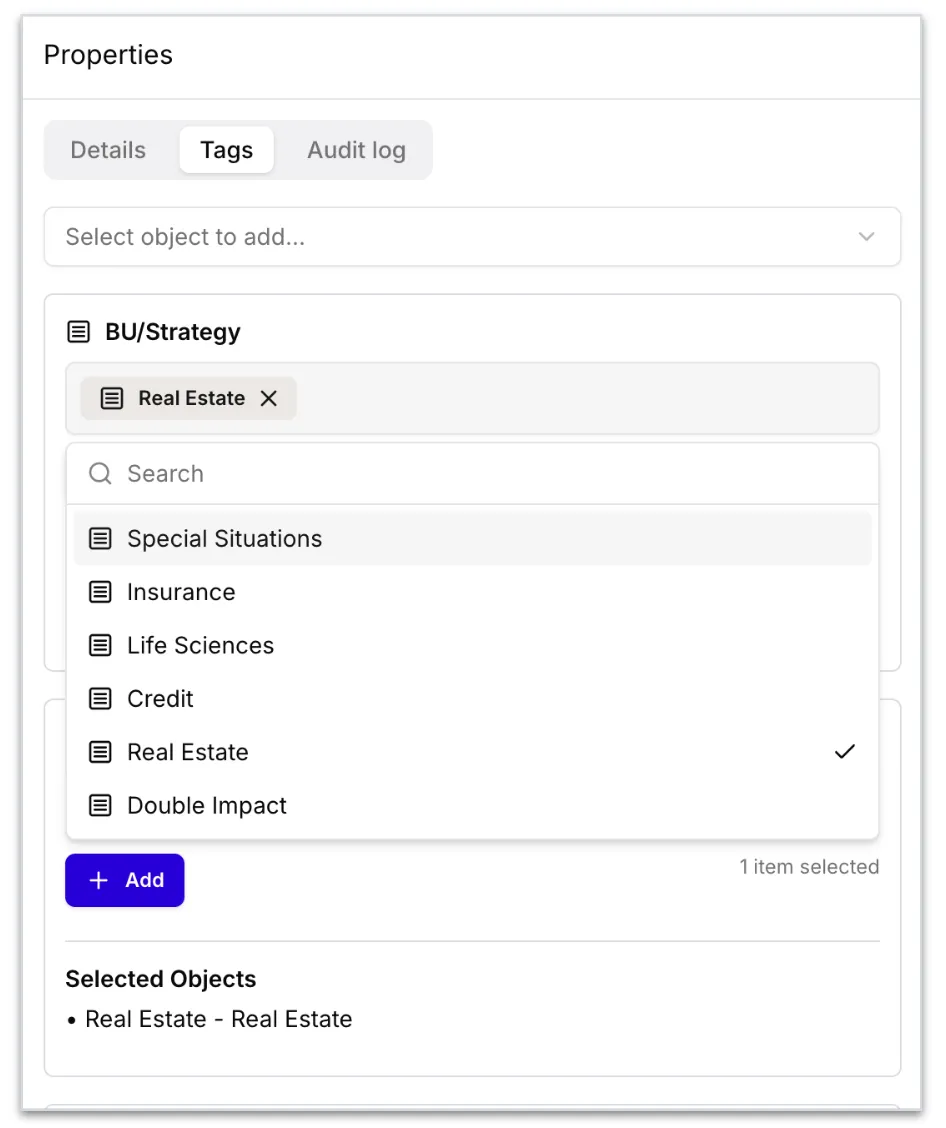
Task: Choose Double Impact from the list
Action: (472, 805)
